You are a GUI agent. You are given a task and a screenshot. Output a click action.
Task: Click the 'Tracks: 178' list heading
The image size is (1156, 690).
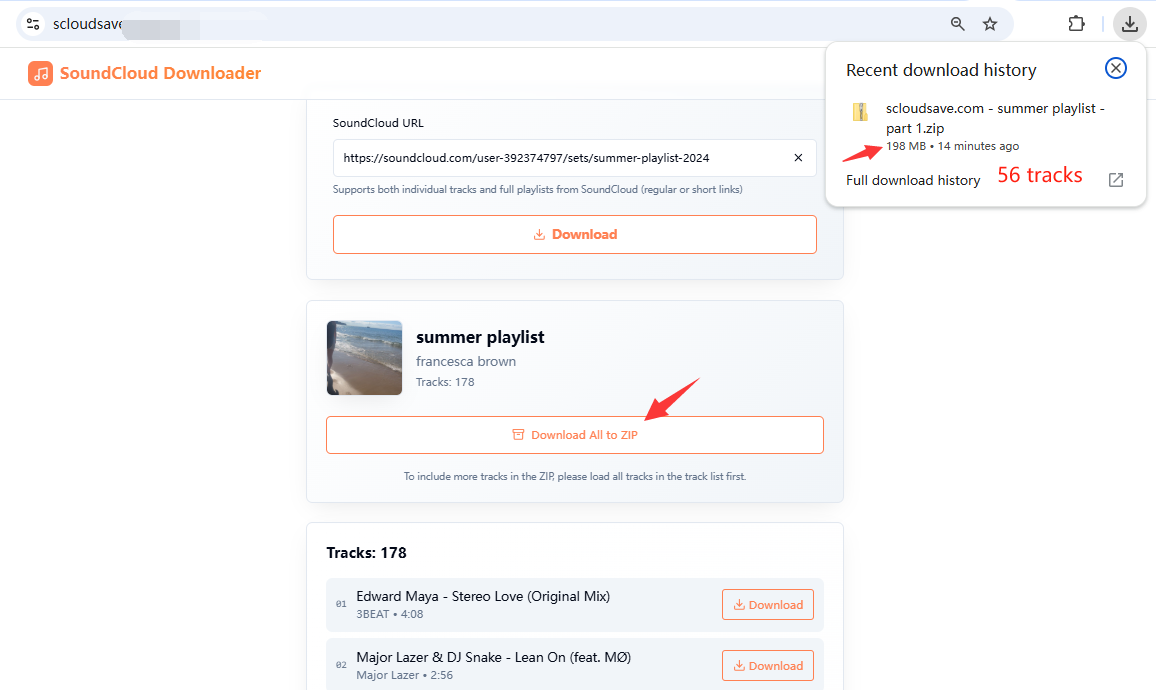tap(366, 553)
